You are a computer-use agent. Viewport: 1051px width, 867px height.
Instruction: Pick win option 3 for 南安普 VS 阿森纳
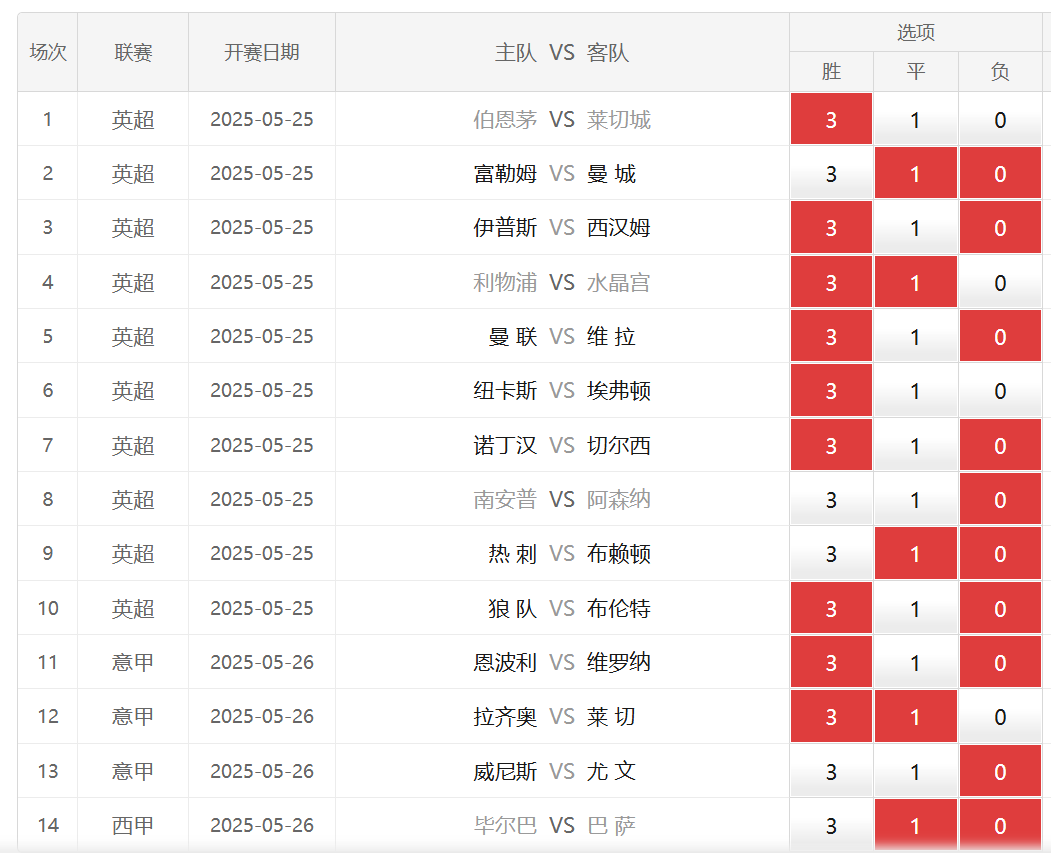(831, 500)
